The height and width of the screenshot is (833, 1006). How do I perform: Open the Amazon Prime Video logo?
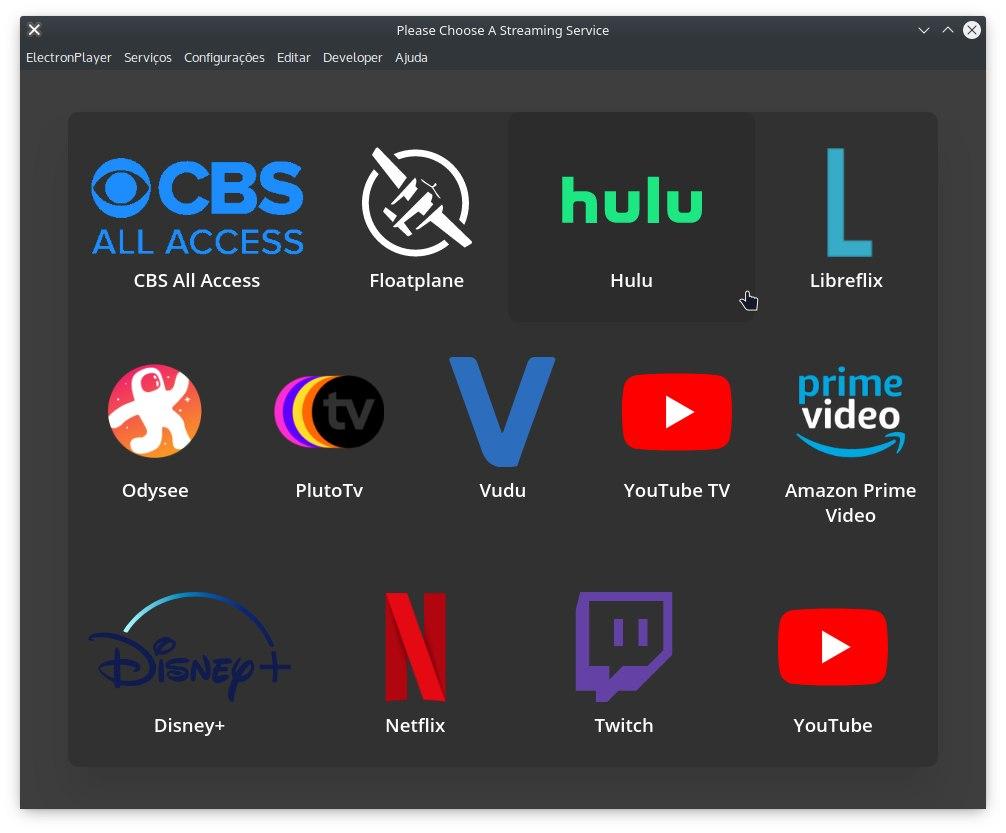(850, 411)
